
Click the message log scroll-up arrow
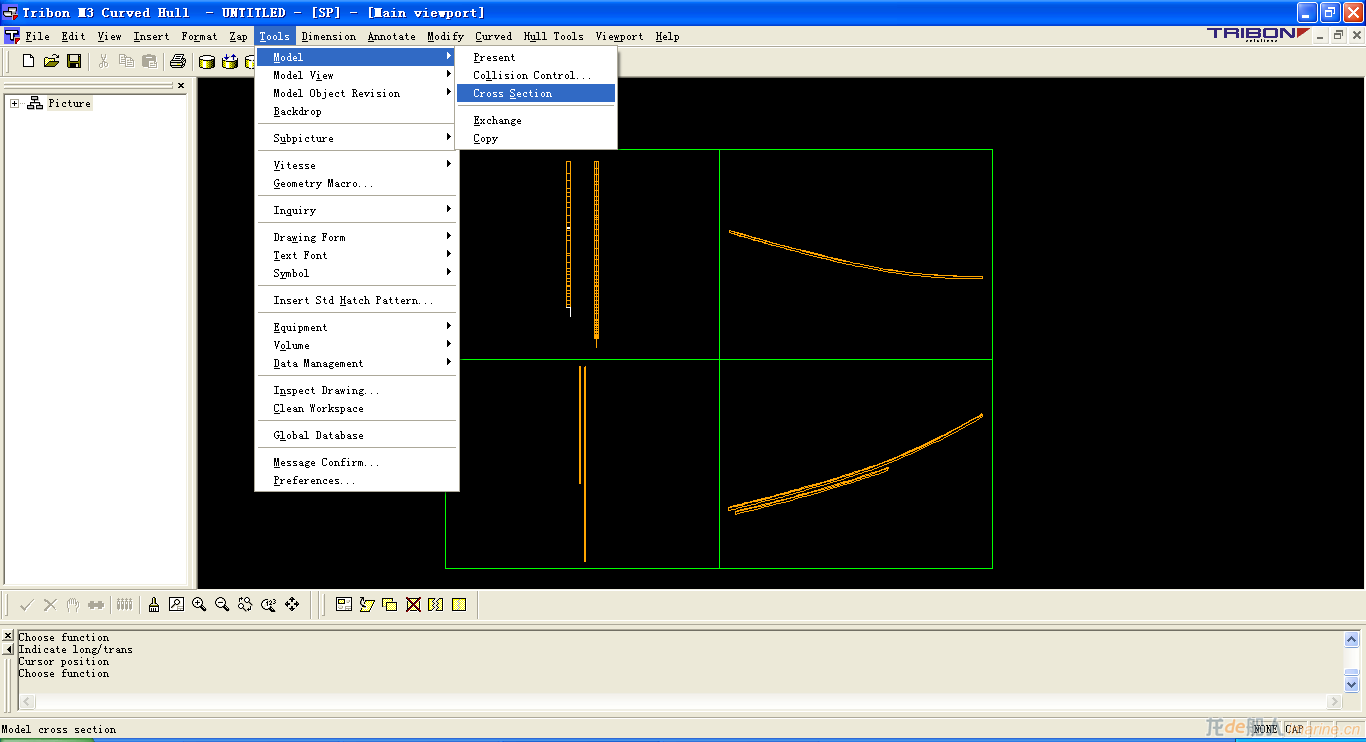[x=1352, y=639]
